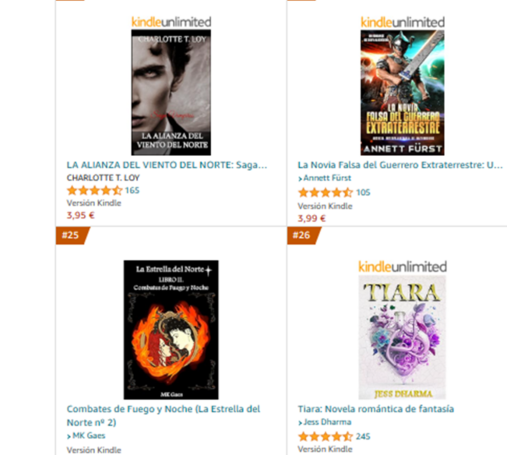This screenshot has width=507, height=455.
Task: Open Tiara: Novela romántica de fantasía link
Action: pos(376,409)
